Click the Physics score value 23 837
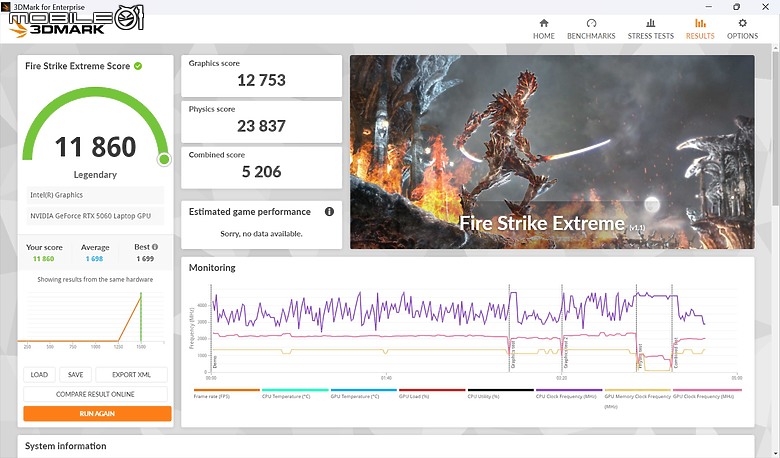This screenshot has width=780, height=458. (x=261, y=126)
